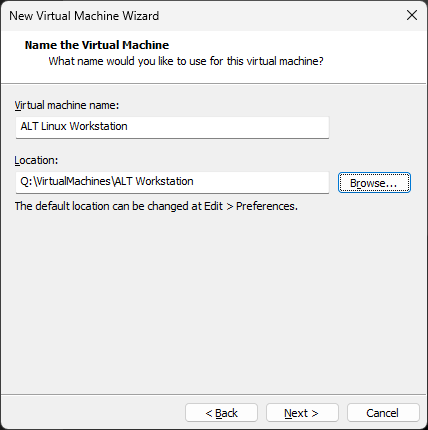Cancel the virtual machine wizard
The height and width of the screenshot is (430, 428).
tap(383, 413)
